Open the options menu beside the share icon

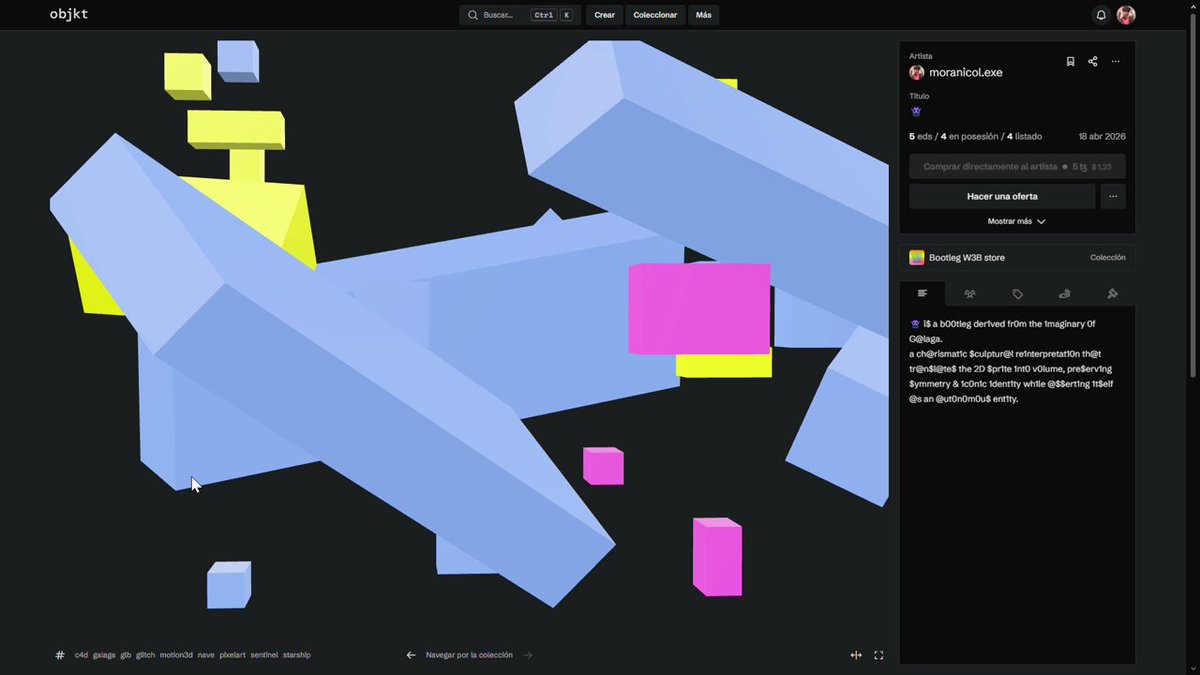point(1116,61)
